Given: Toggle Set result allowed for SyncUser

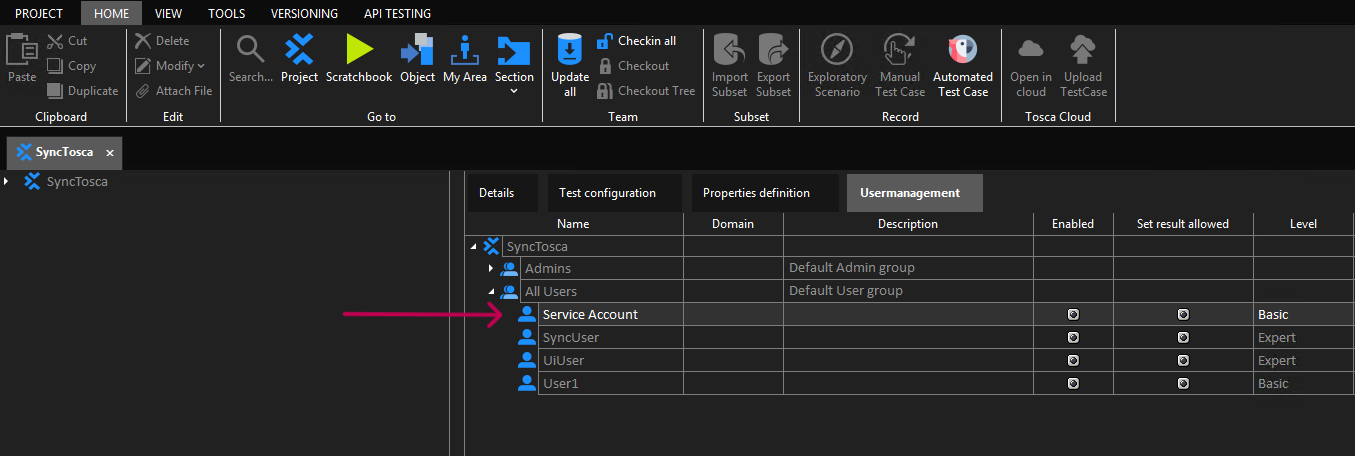Looking at the screenshot, I should pos(1183,338).
